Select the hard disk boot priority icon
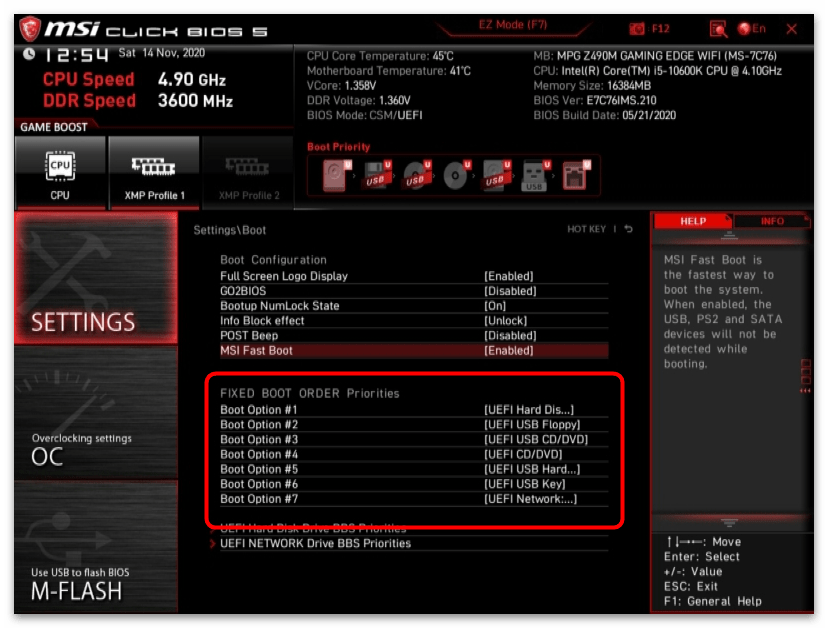Viewport: 828px width, 628px height. (335, 176)
